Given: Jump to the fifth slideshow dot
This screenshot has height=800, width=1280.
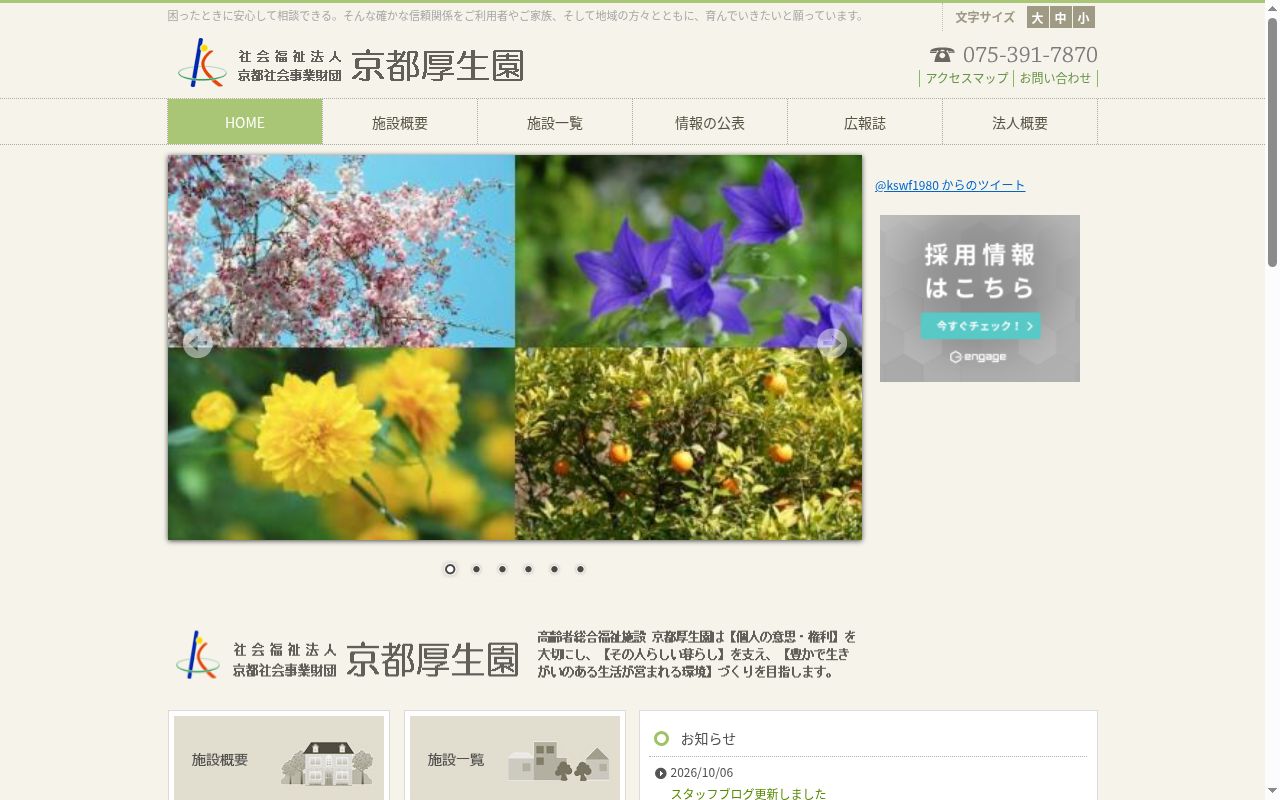Looking at the screenshot, I should [554, 569].
